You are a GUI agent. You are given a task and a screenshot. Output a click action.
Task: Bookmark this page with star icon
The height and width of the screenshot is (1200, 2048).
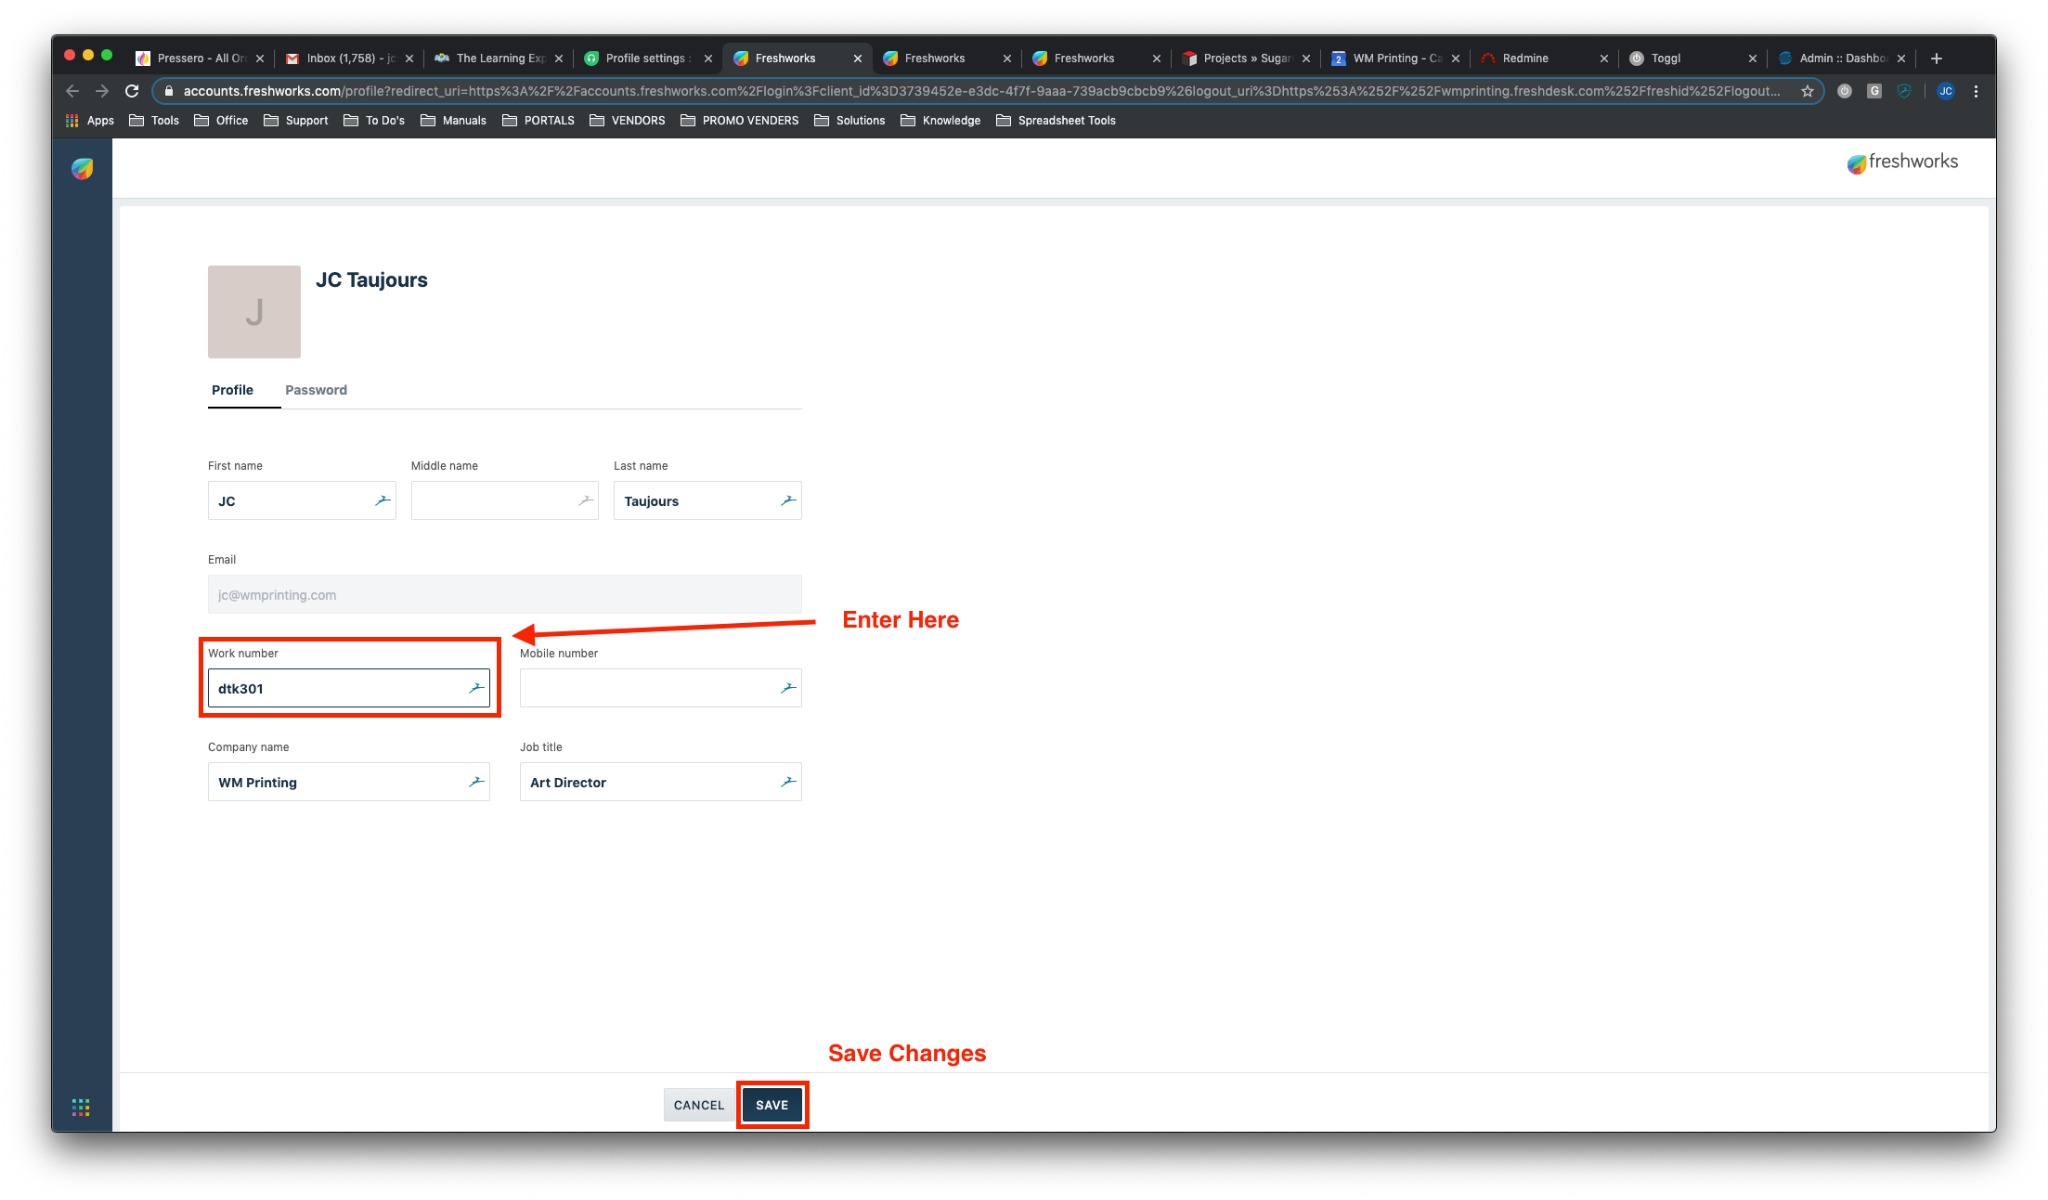pos(1807,91)
